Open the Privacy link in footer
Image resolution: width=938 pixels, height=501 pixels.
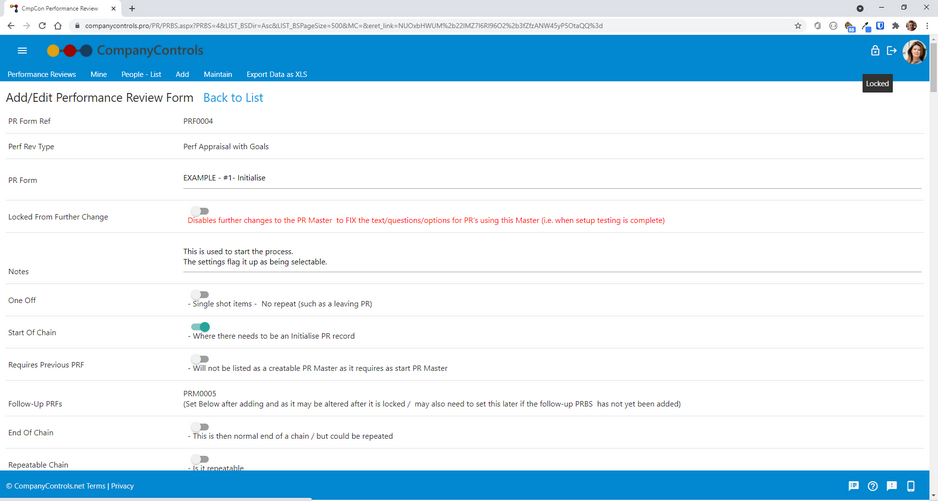point(123,486)
